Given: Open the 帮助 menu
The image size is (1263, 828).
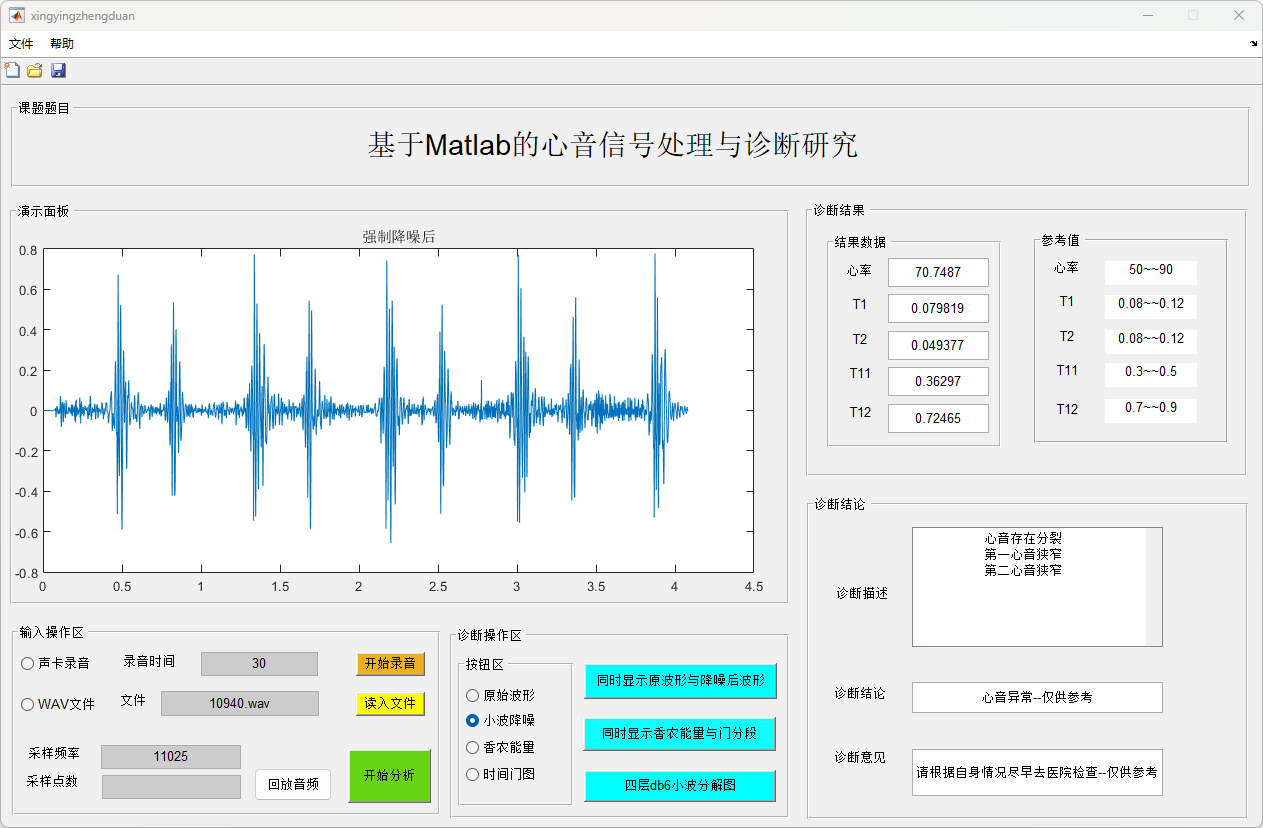Looking at the screenshot, I should pos(62,44).
